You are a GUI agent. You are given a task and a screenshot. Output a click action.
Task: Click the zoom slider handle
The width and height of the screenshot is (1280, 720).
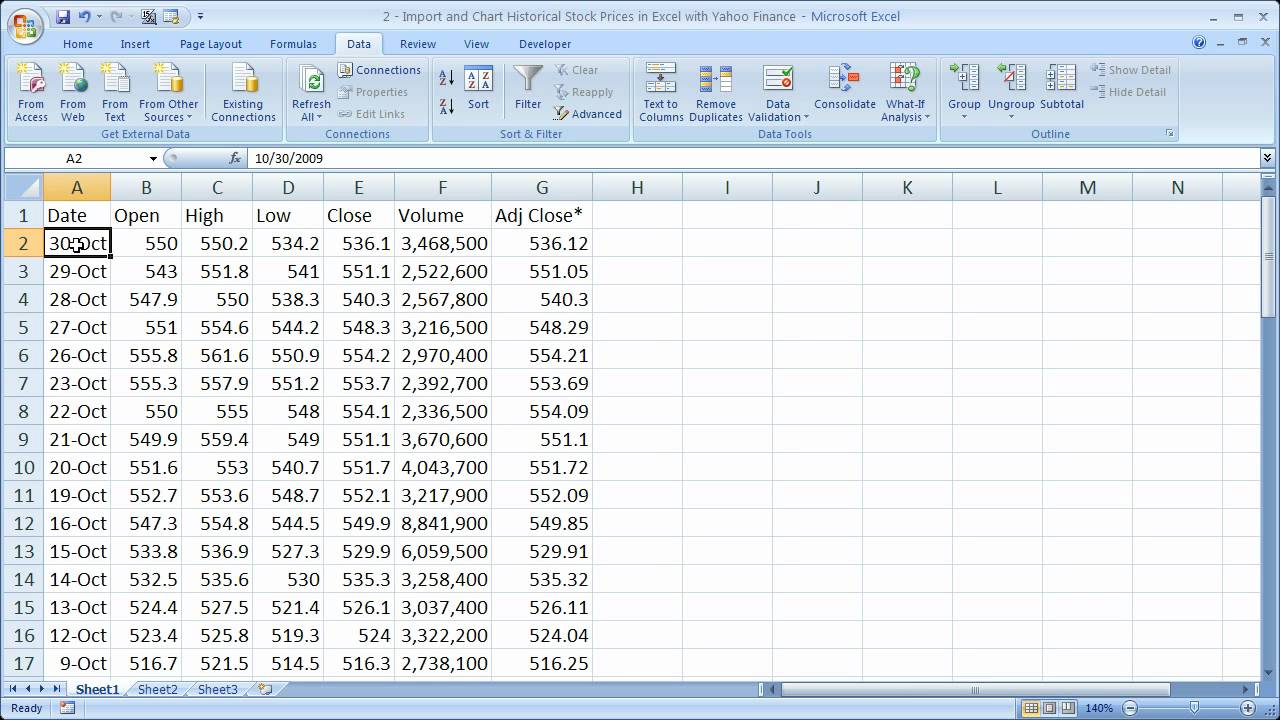[1194, 708]
